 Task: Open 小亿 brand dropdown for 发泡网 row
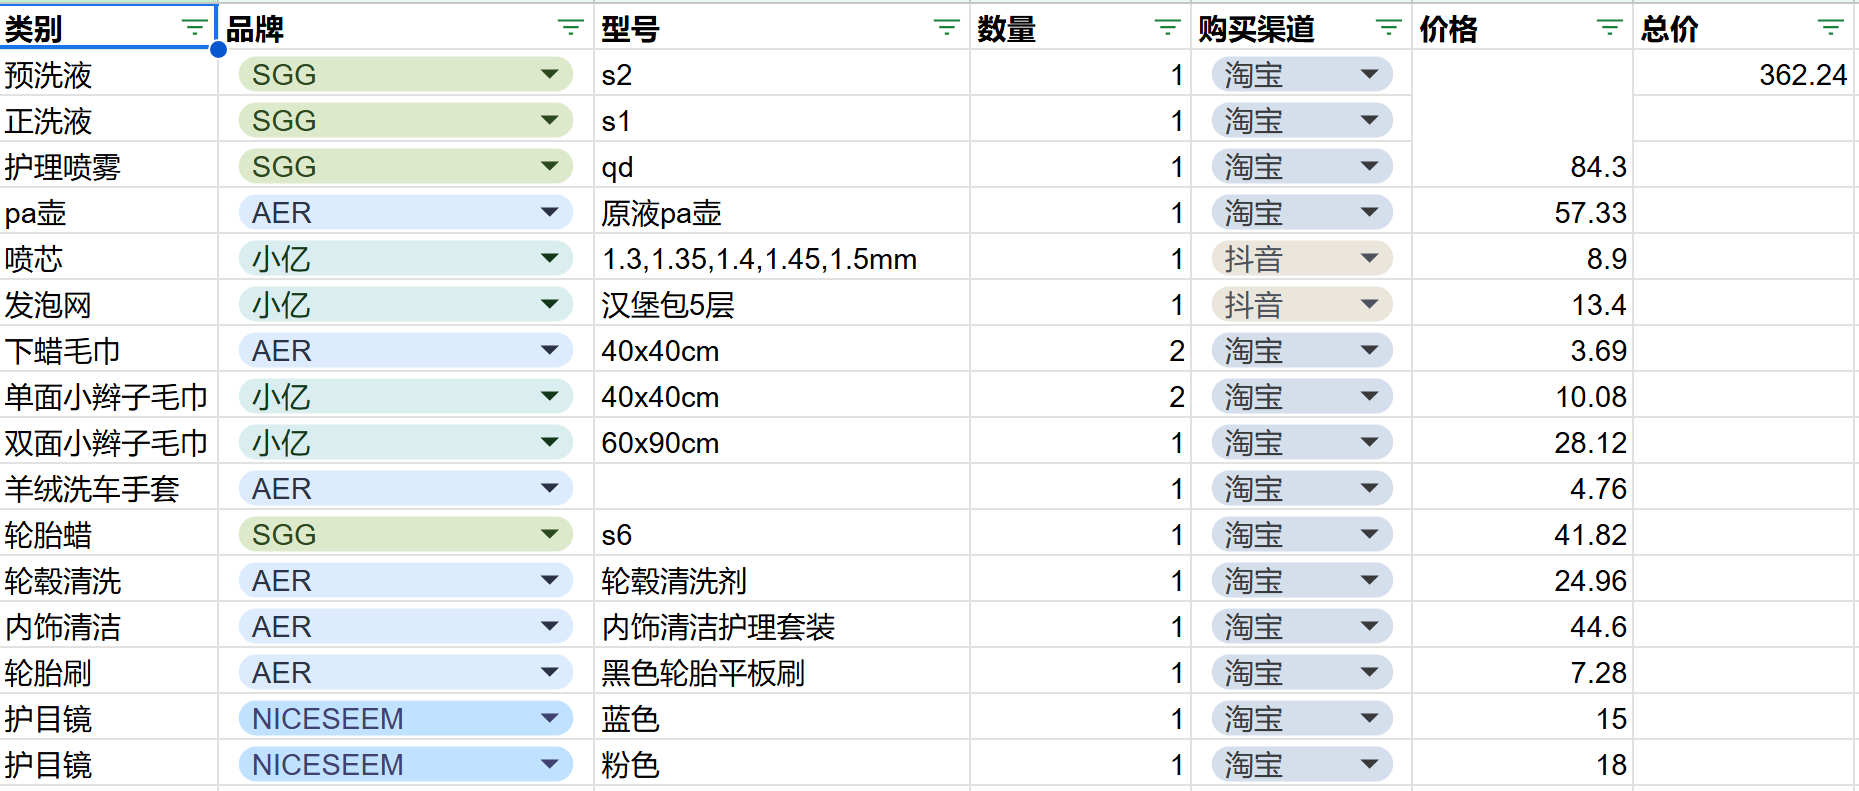click(x=549, y=304)
